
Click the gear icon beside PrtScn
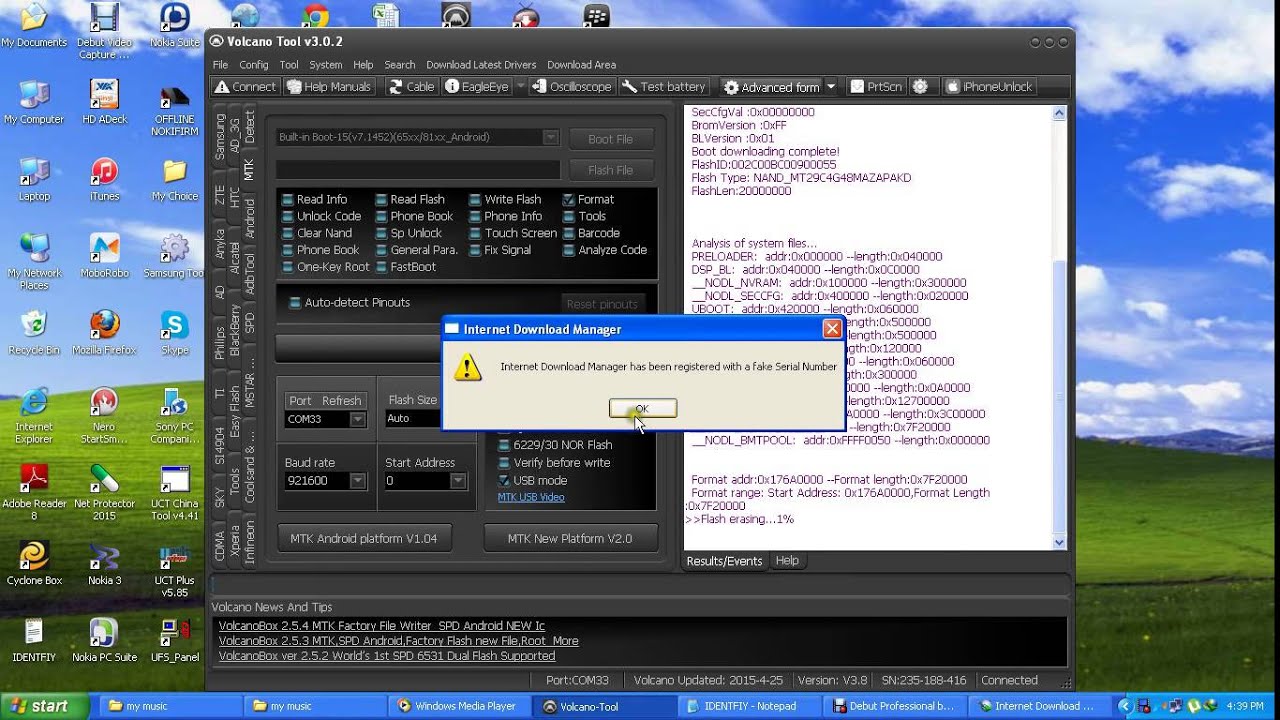[920, 87]
